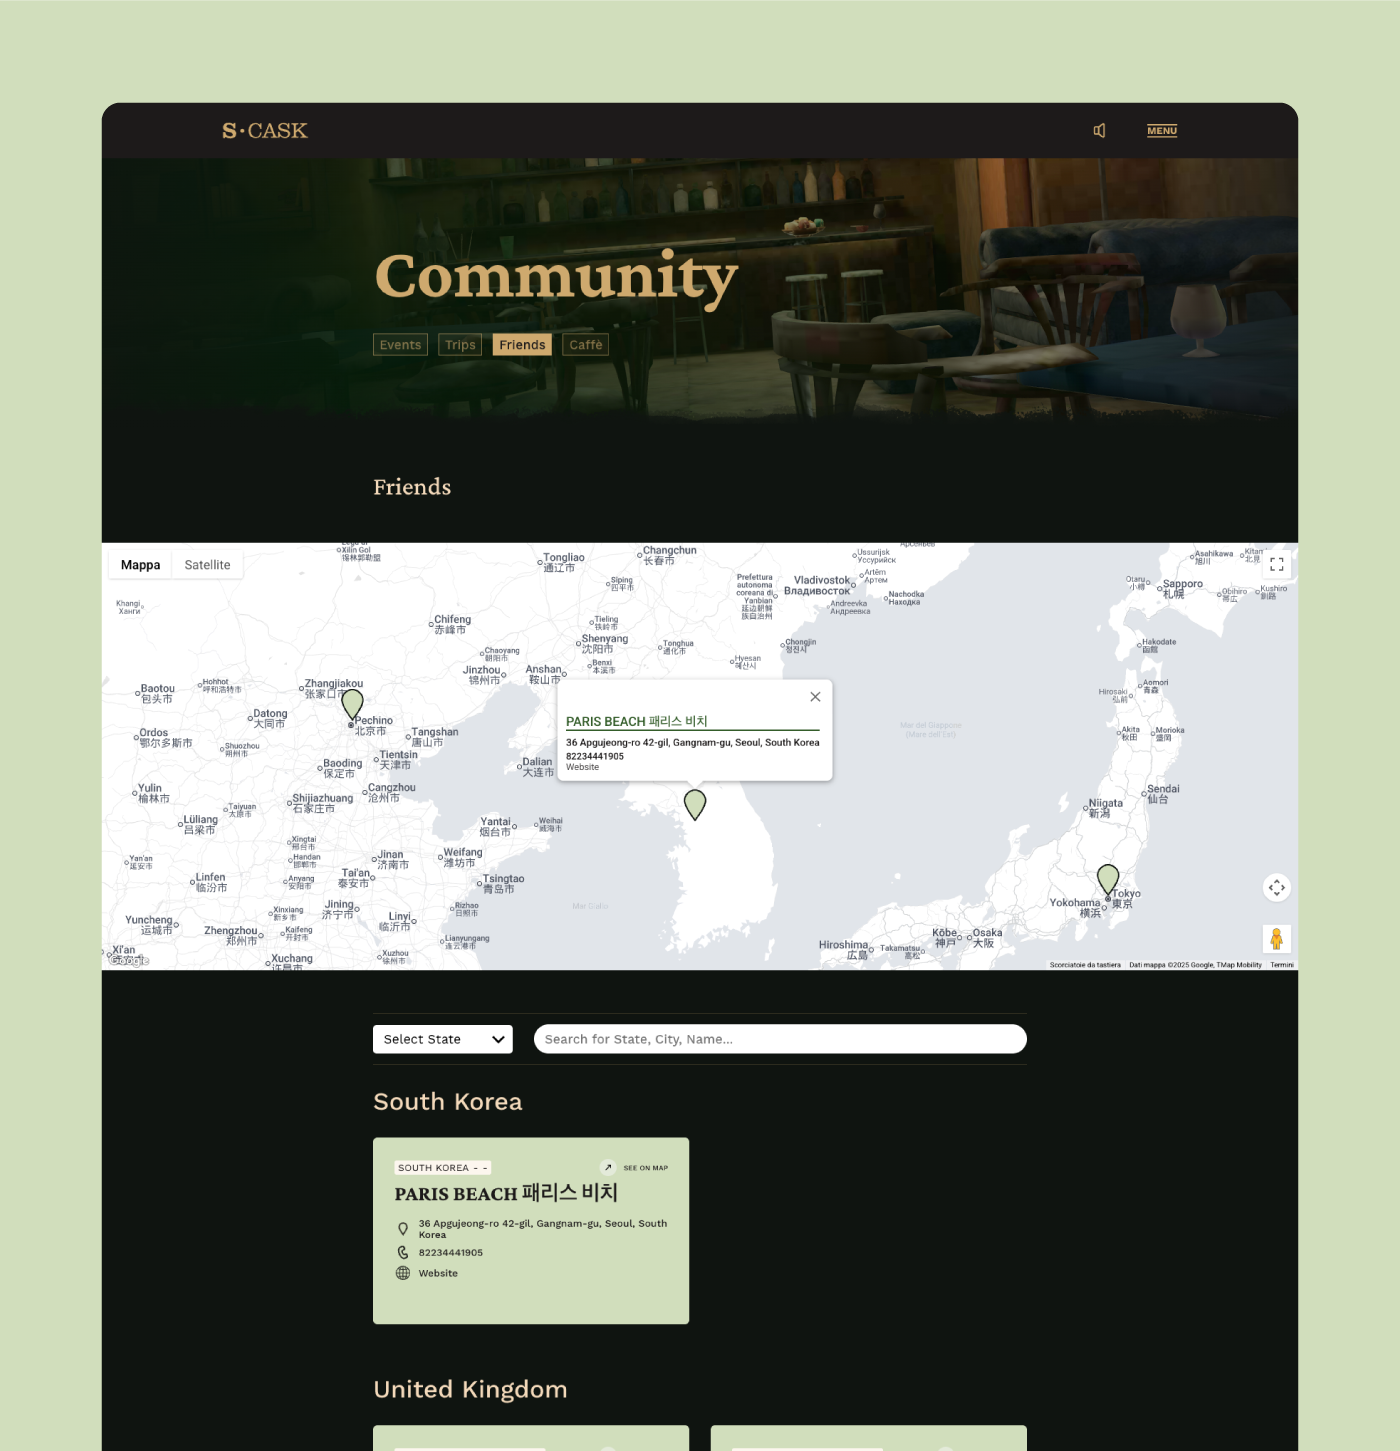
Task: Click the S·CASK logo
Action: tap(265, 131)
